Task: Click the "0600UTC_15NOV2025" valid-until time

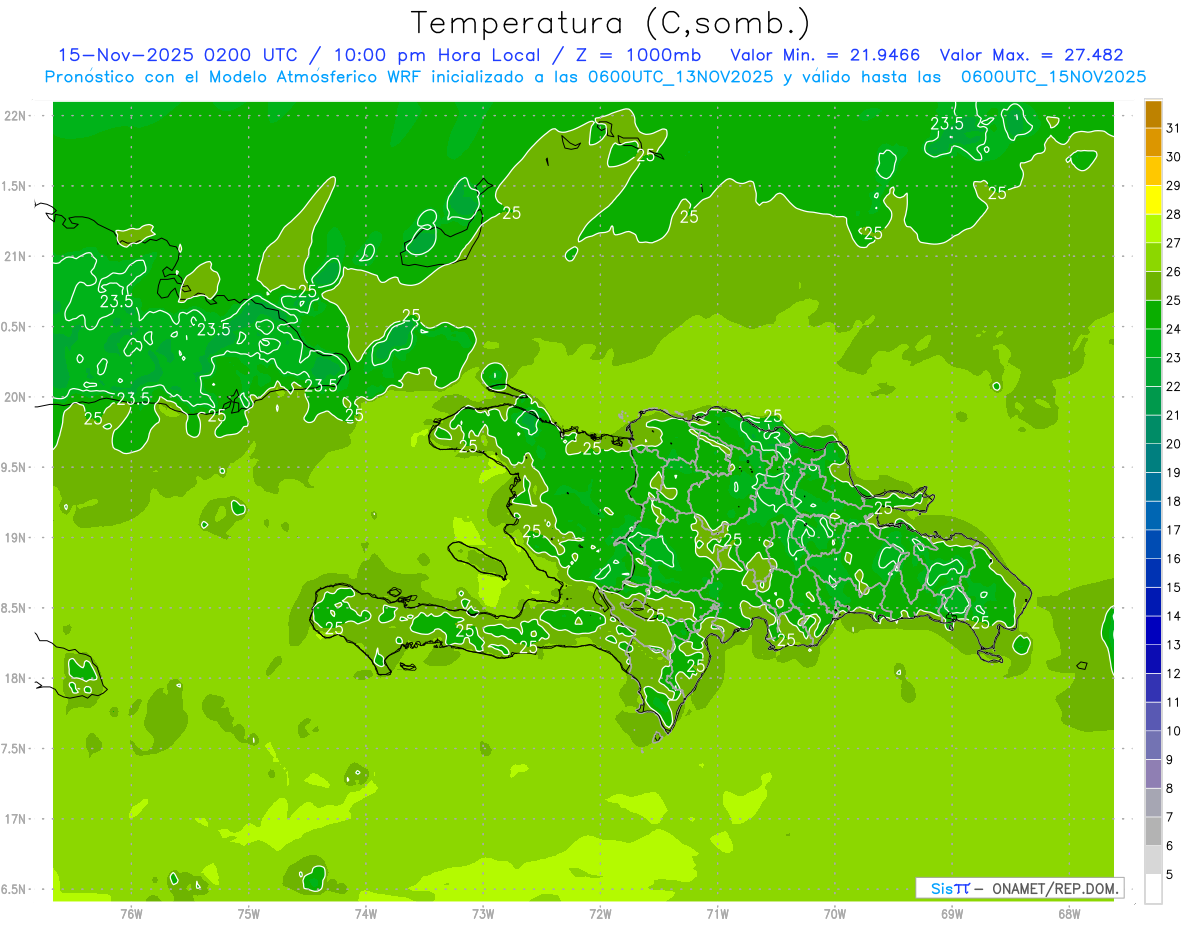Action: (x=1053, y=77)
